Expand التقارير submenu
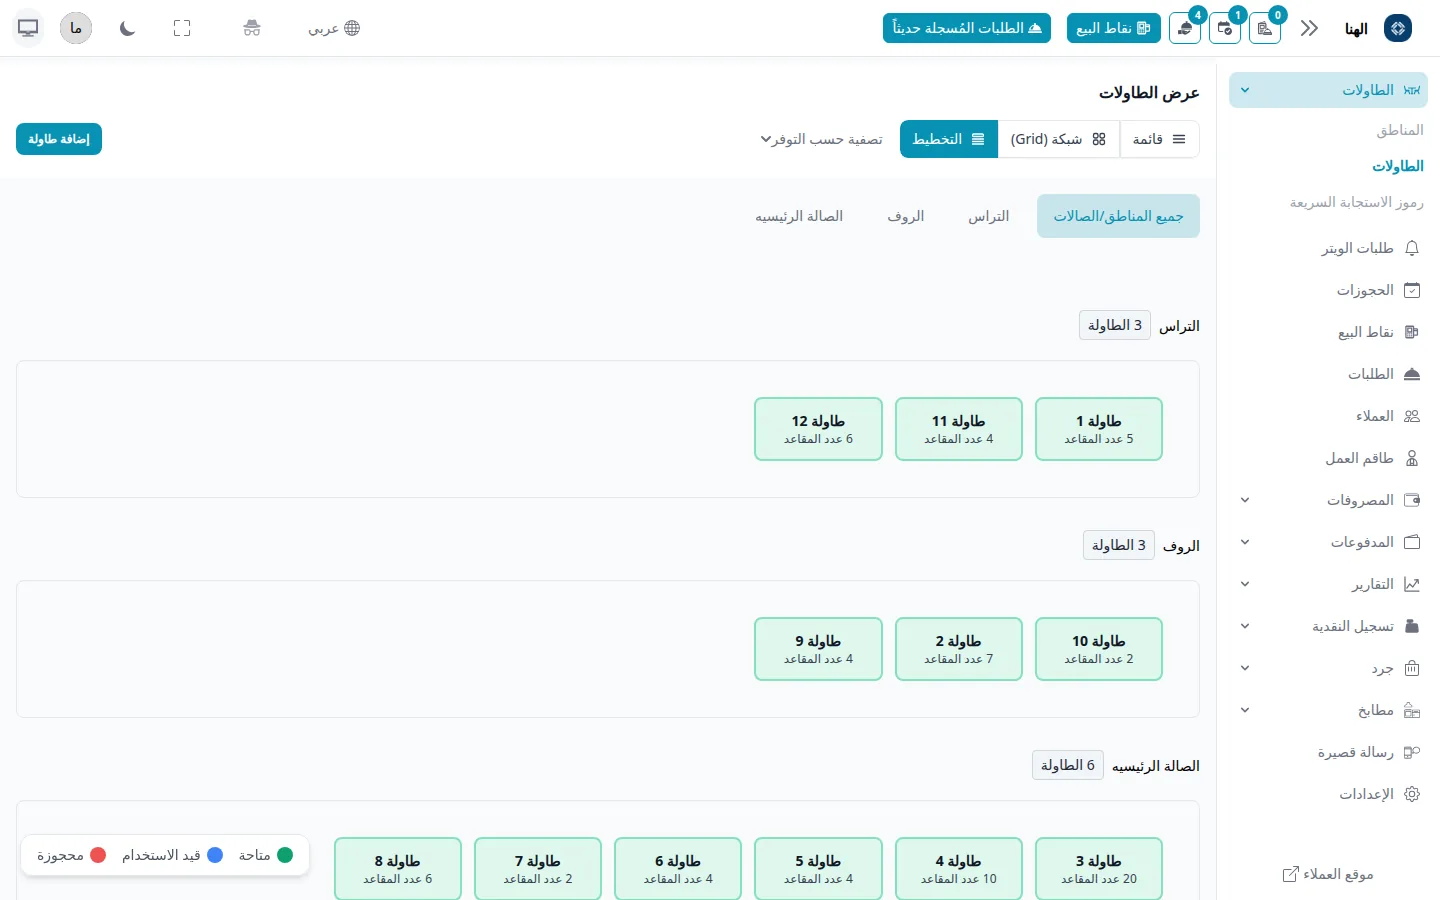Screen dimensions: 1440x900 click(x=1328, y=584)
